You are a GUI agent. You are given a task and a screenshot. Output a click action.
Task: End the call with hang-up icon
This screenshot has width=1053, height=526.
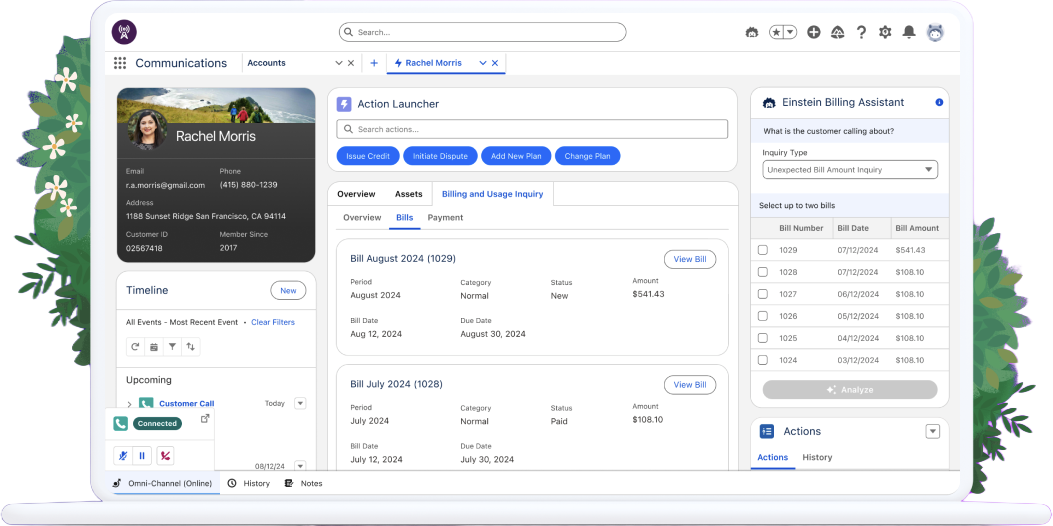click(166, 455)
